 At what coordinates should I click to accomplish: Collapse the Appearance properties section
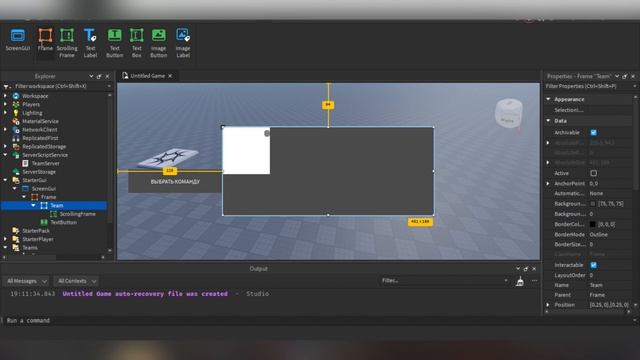pyautogui.click(x=549, y=99)
